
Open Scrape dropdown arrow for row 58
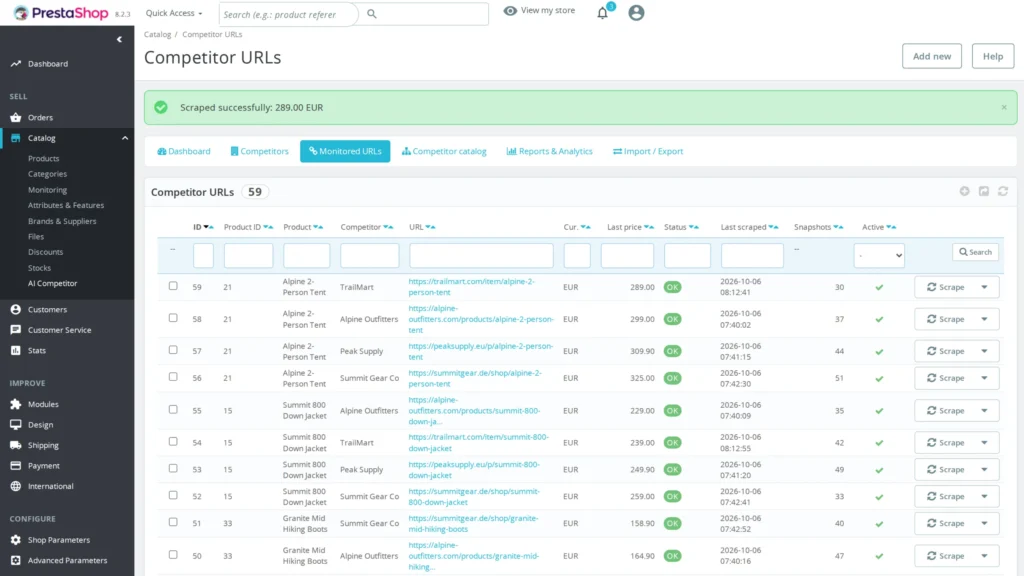click(984, 319)
